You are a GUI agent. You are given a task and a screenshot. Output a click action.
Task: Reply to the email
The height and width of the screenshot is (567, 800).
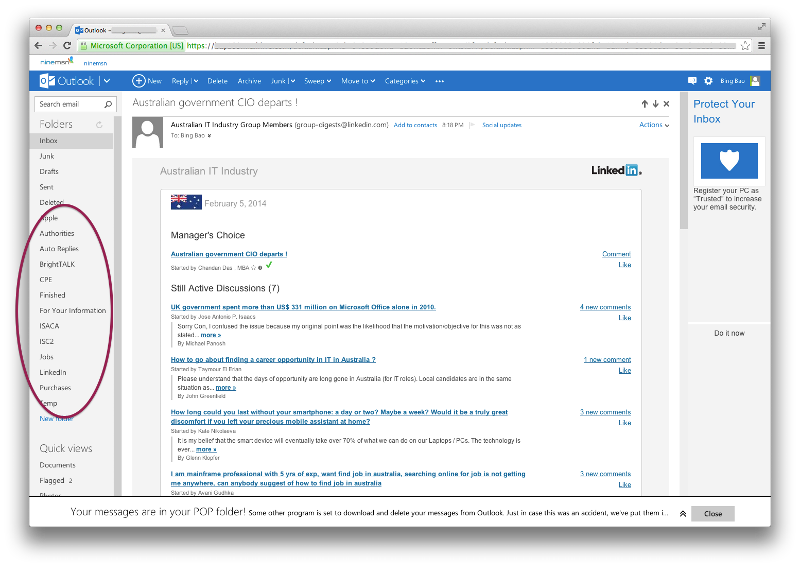tap(180, 81)
